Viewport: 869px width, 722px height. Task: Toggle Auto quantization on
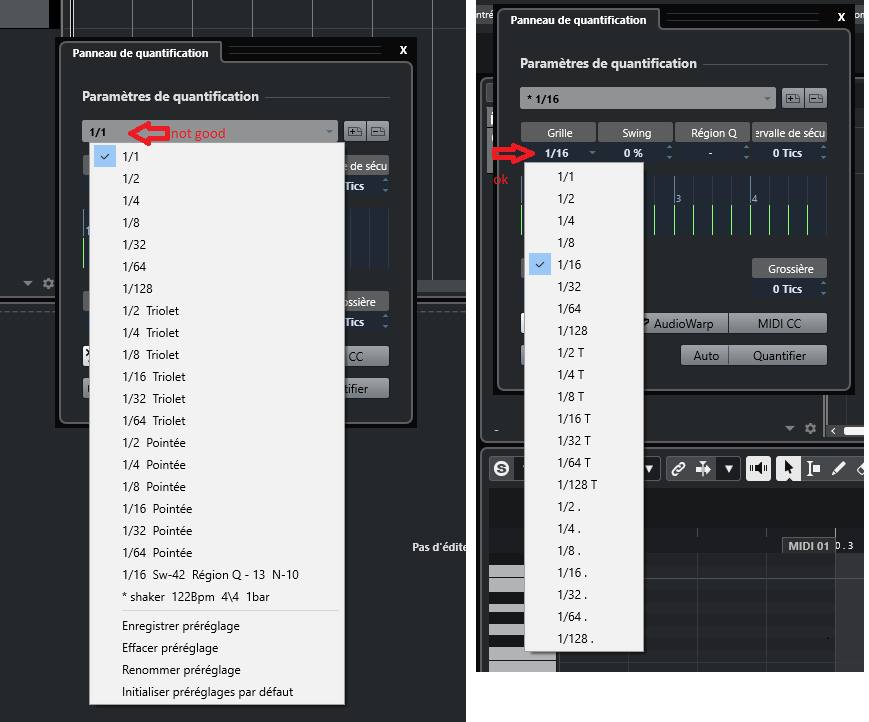[704, 355]
